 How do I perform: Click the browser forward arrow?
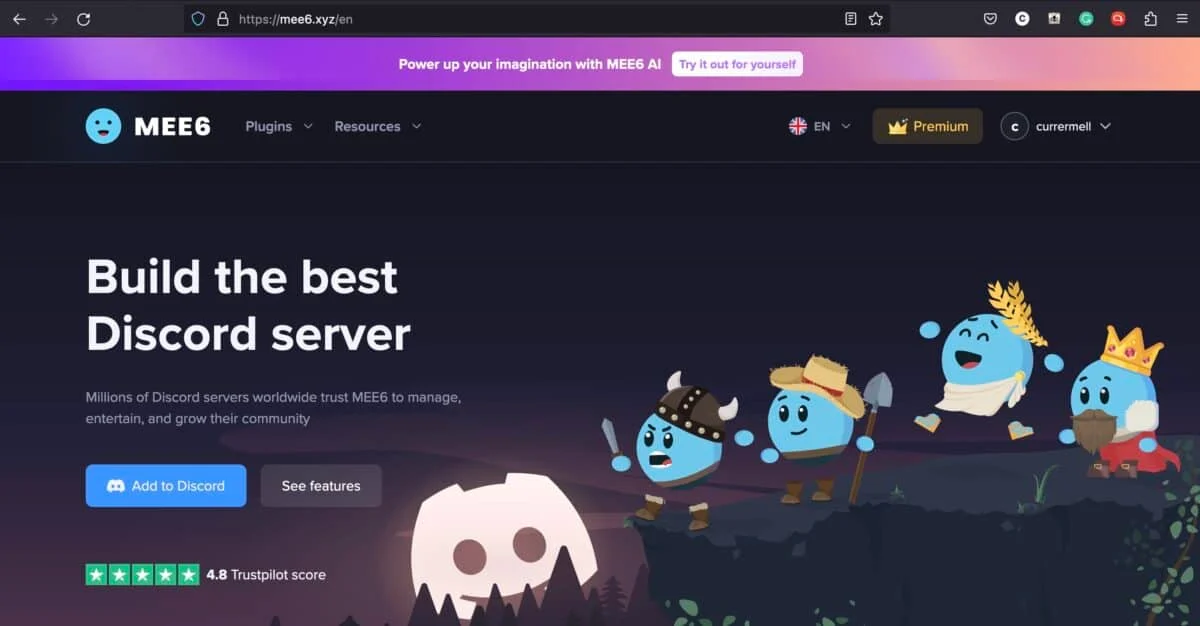pos(51,18)
